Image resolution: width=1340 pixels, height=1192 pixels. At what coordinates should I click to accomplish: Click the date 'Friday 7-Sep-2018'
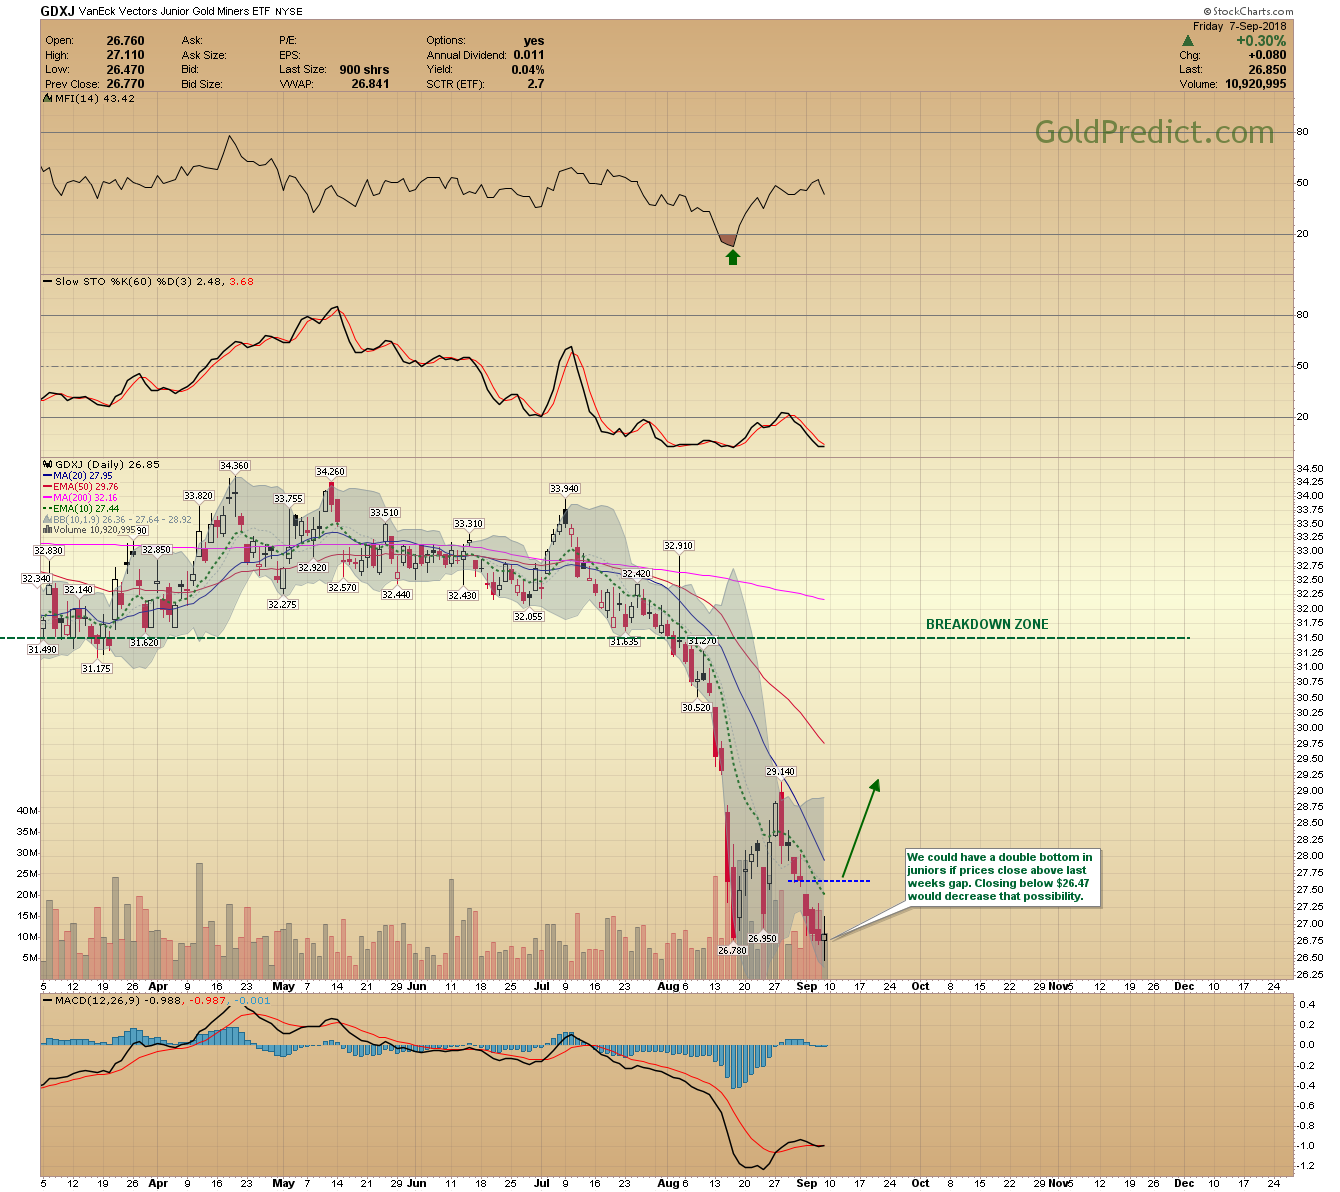click(x=1240, y=26)
